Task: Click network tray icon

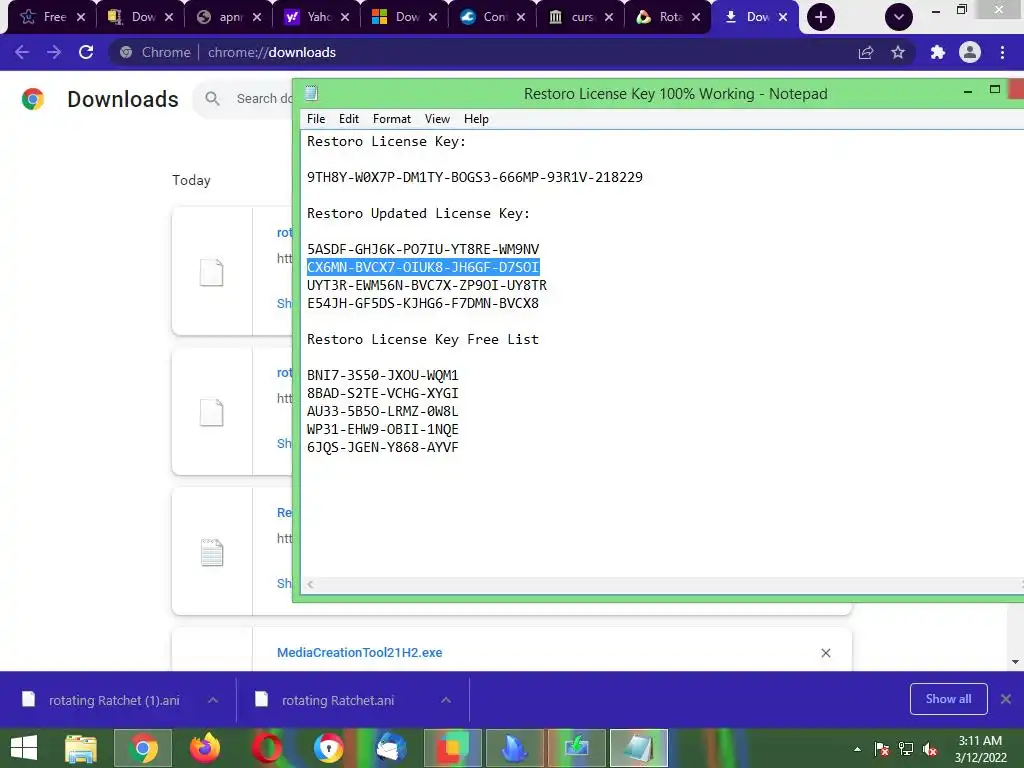Action: point(906,749)
